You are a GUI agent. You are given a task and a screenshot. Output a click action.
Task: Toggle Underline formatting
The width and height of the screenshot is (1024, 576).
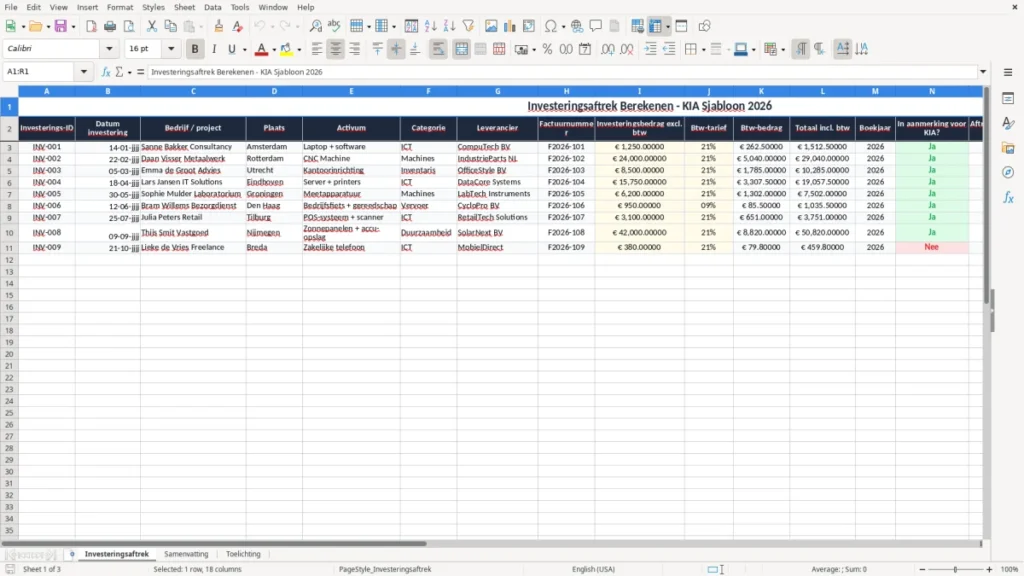click(231, 49)
